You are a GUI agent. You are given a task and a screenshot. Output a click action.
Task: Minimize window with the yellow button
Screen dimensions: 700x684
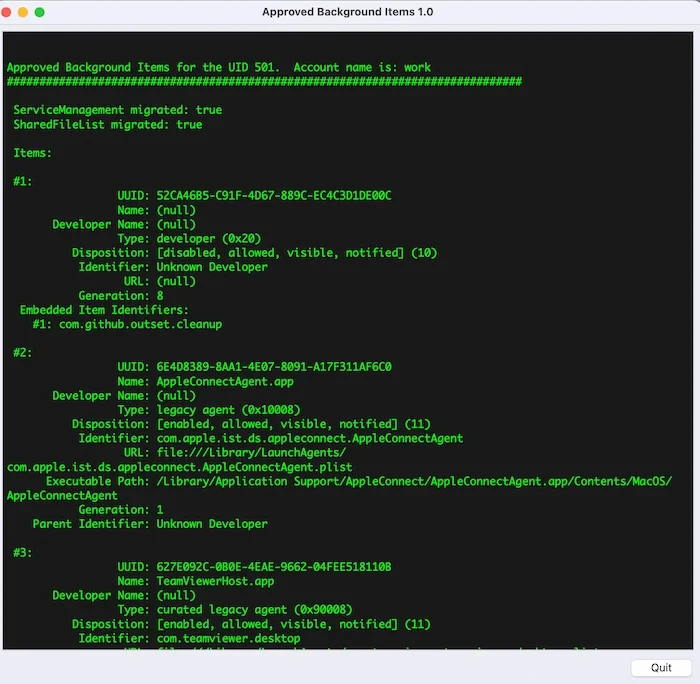23,12
